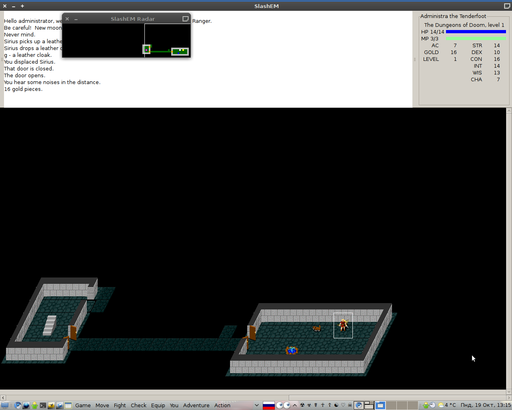The width and height of the screenshot is (512, 410).
Task: Open the desktop start menu icon
Action: pyautogui.click(x=5, y=405)
